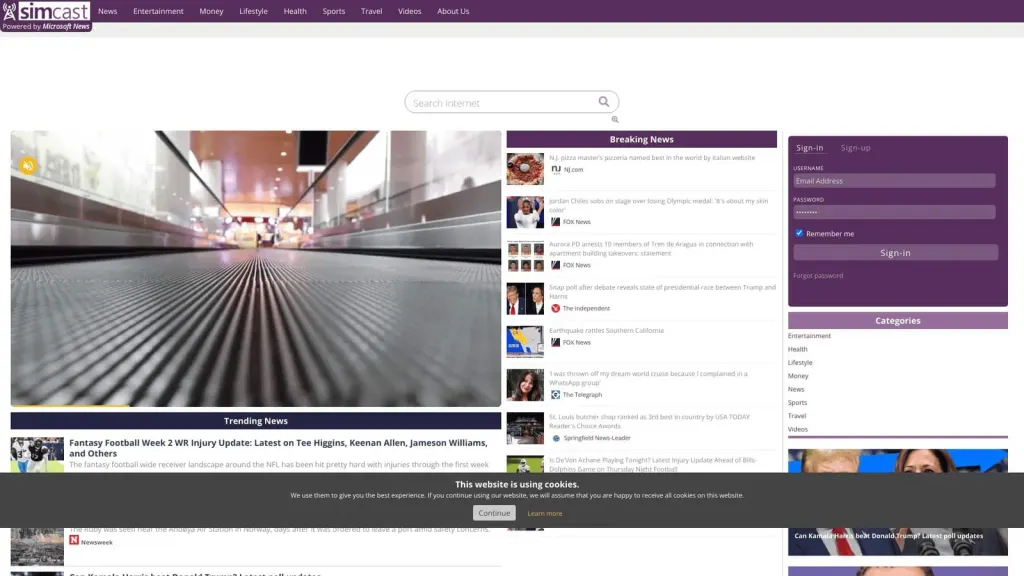The width and height of the screenshot is (1024, 576).
Task: Click The Independent source icon
Action: (555, 308)
